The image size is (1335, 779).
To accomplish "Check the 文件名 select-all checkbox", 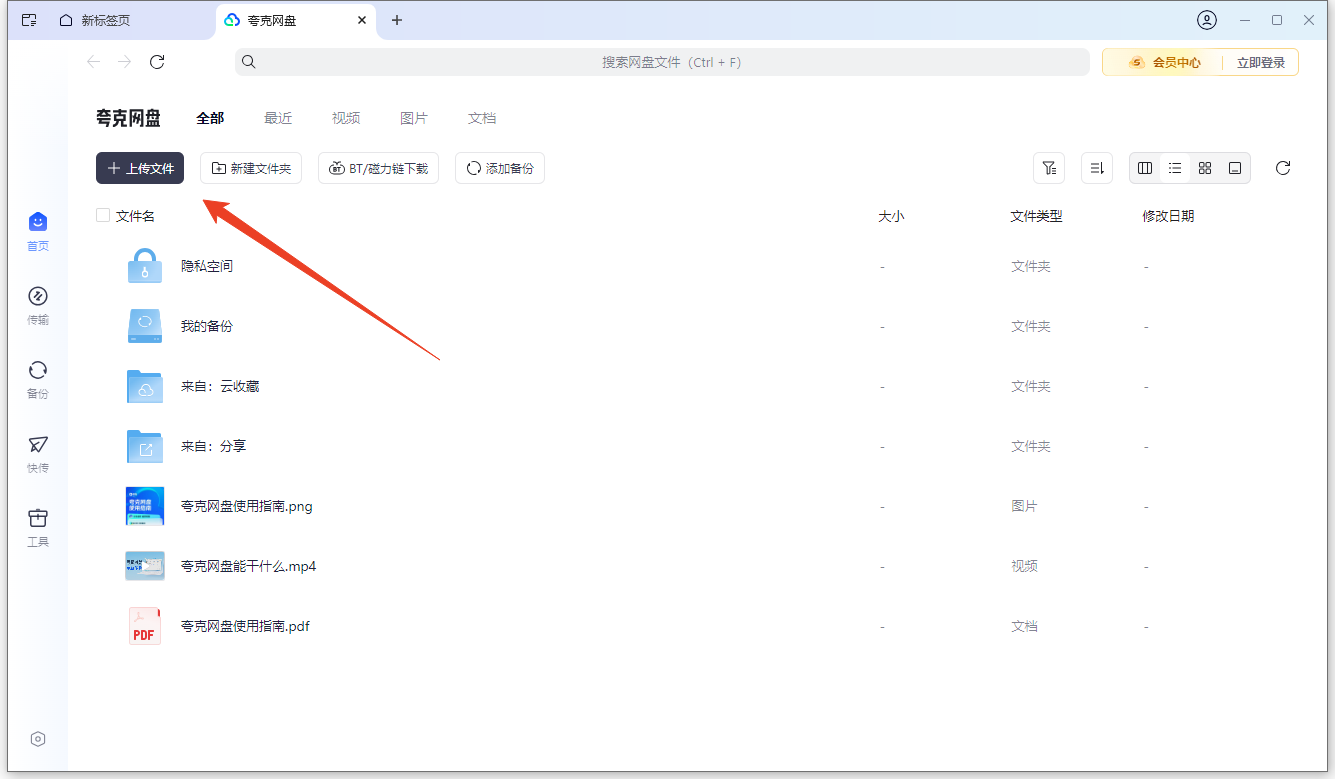I will point(103,215).
